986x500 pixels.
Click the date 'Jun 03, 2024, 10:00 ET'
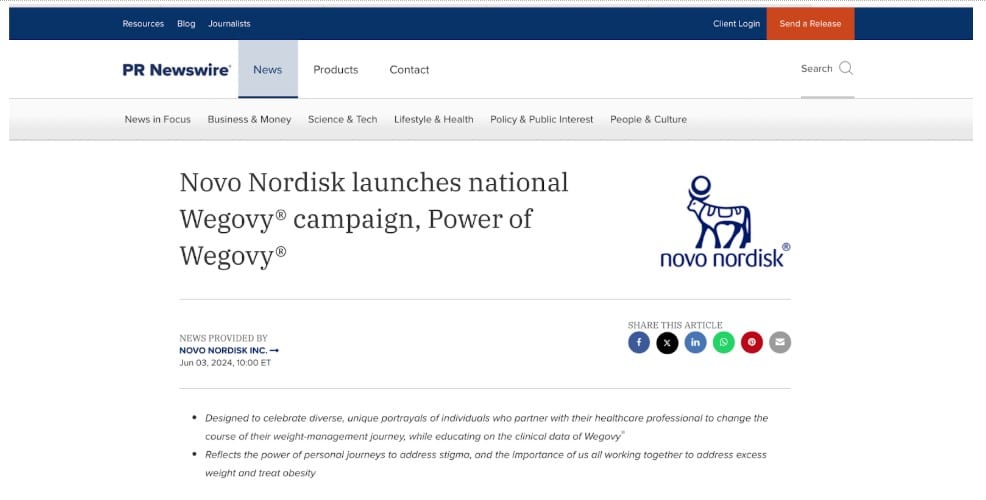[x=225, y=363]
